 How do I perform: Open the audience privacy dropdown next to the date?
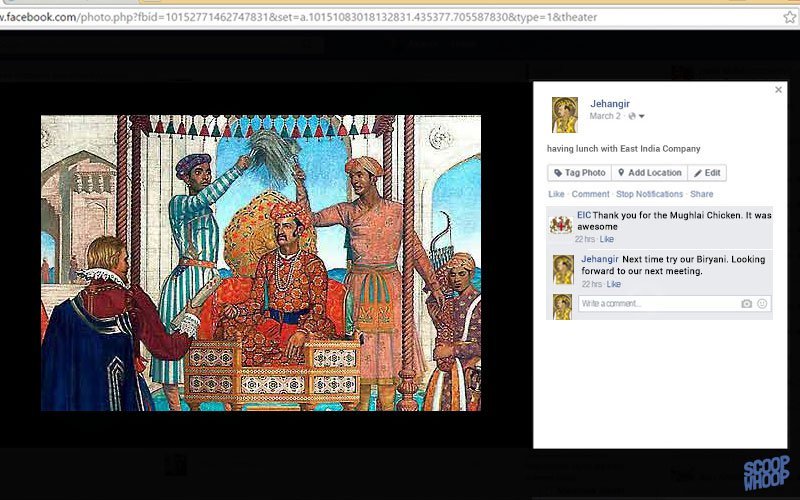636,116
